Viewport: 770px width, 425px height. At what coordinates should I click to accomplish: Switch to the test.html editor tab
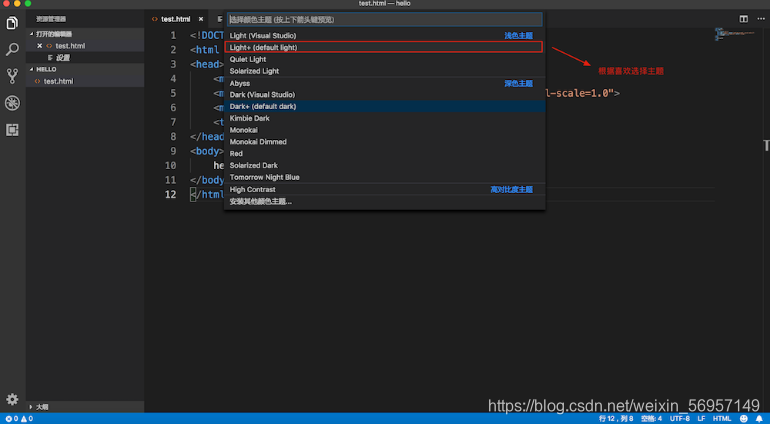175,19
